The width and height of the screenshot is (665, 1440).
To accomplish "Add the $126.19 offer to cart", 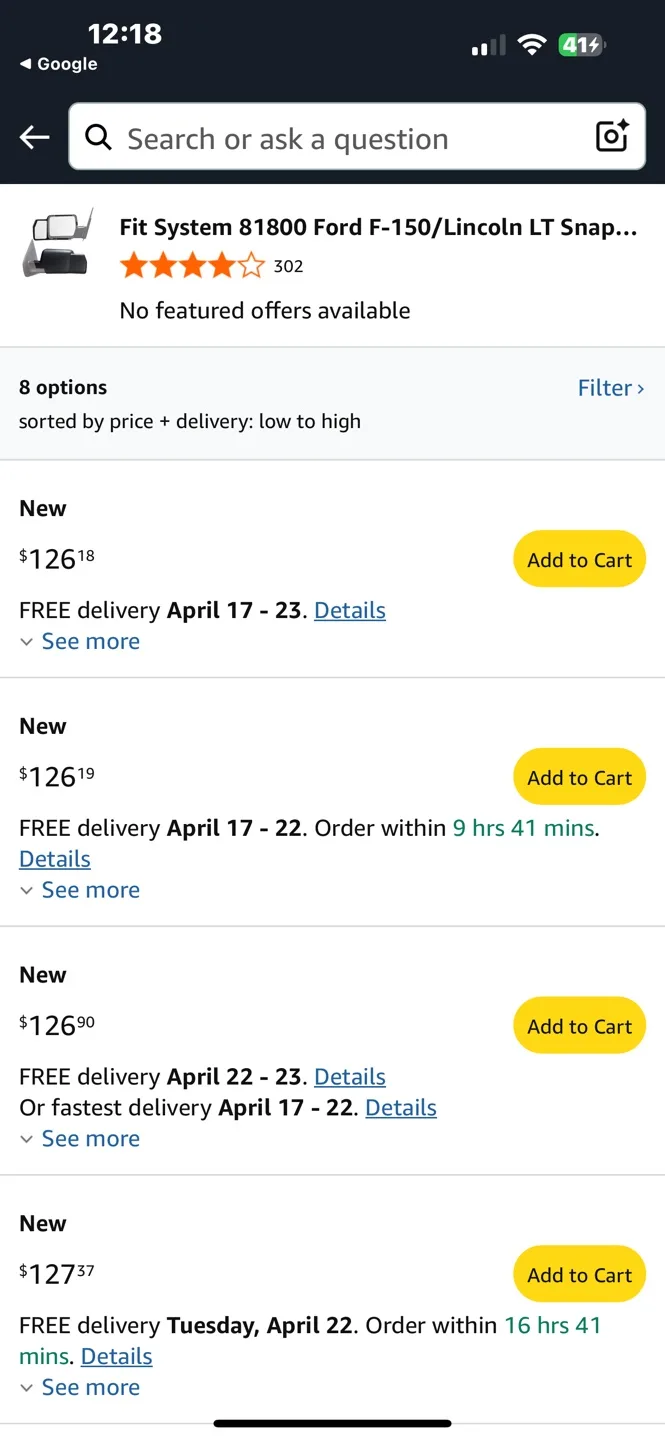I will 579,778.
